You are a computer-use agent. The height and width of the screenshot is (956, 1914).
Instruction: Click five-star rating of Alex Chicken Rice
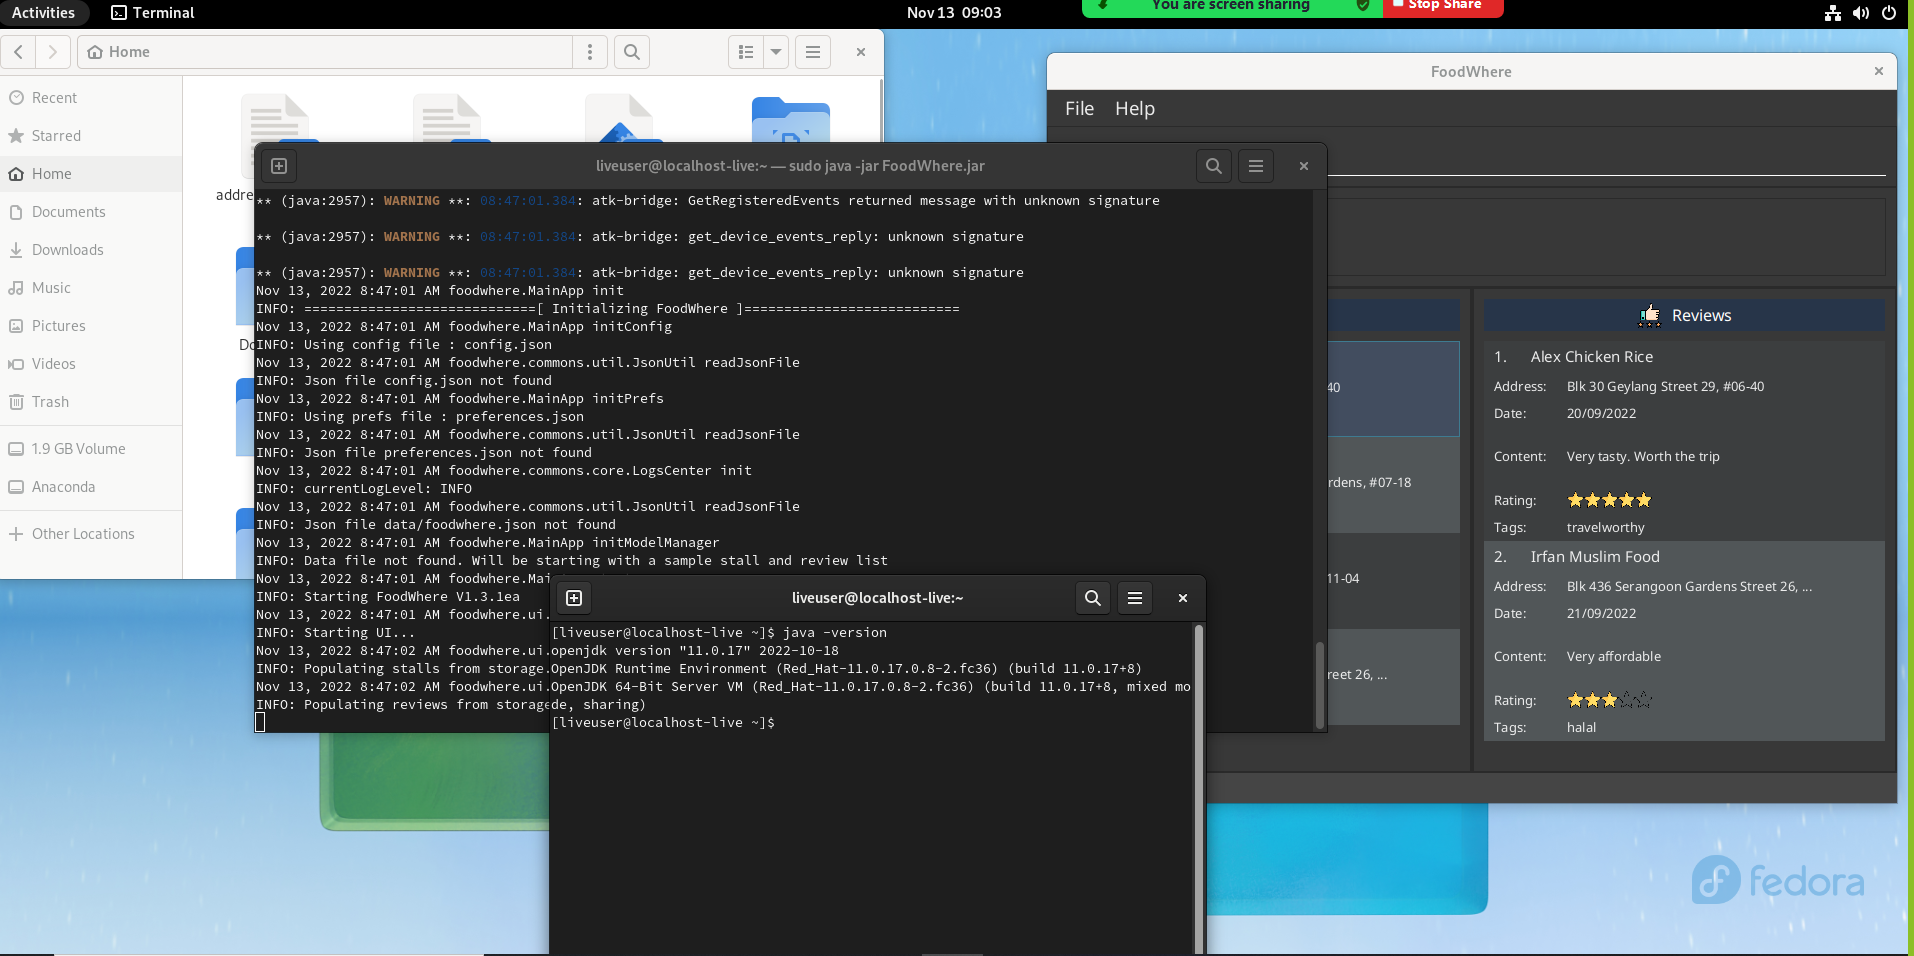[x=1609, y=500]
